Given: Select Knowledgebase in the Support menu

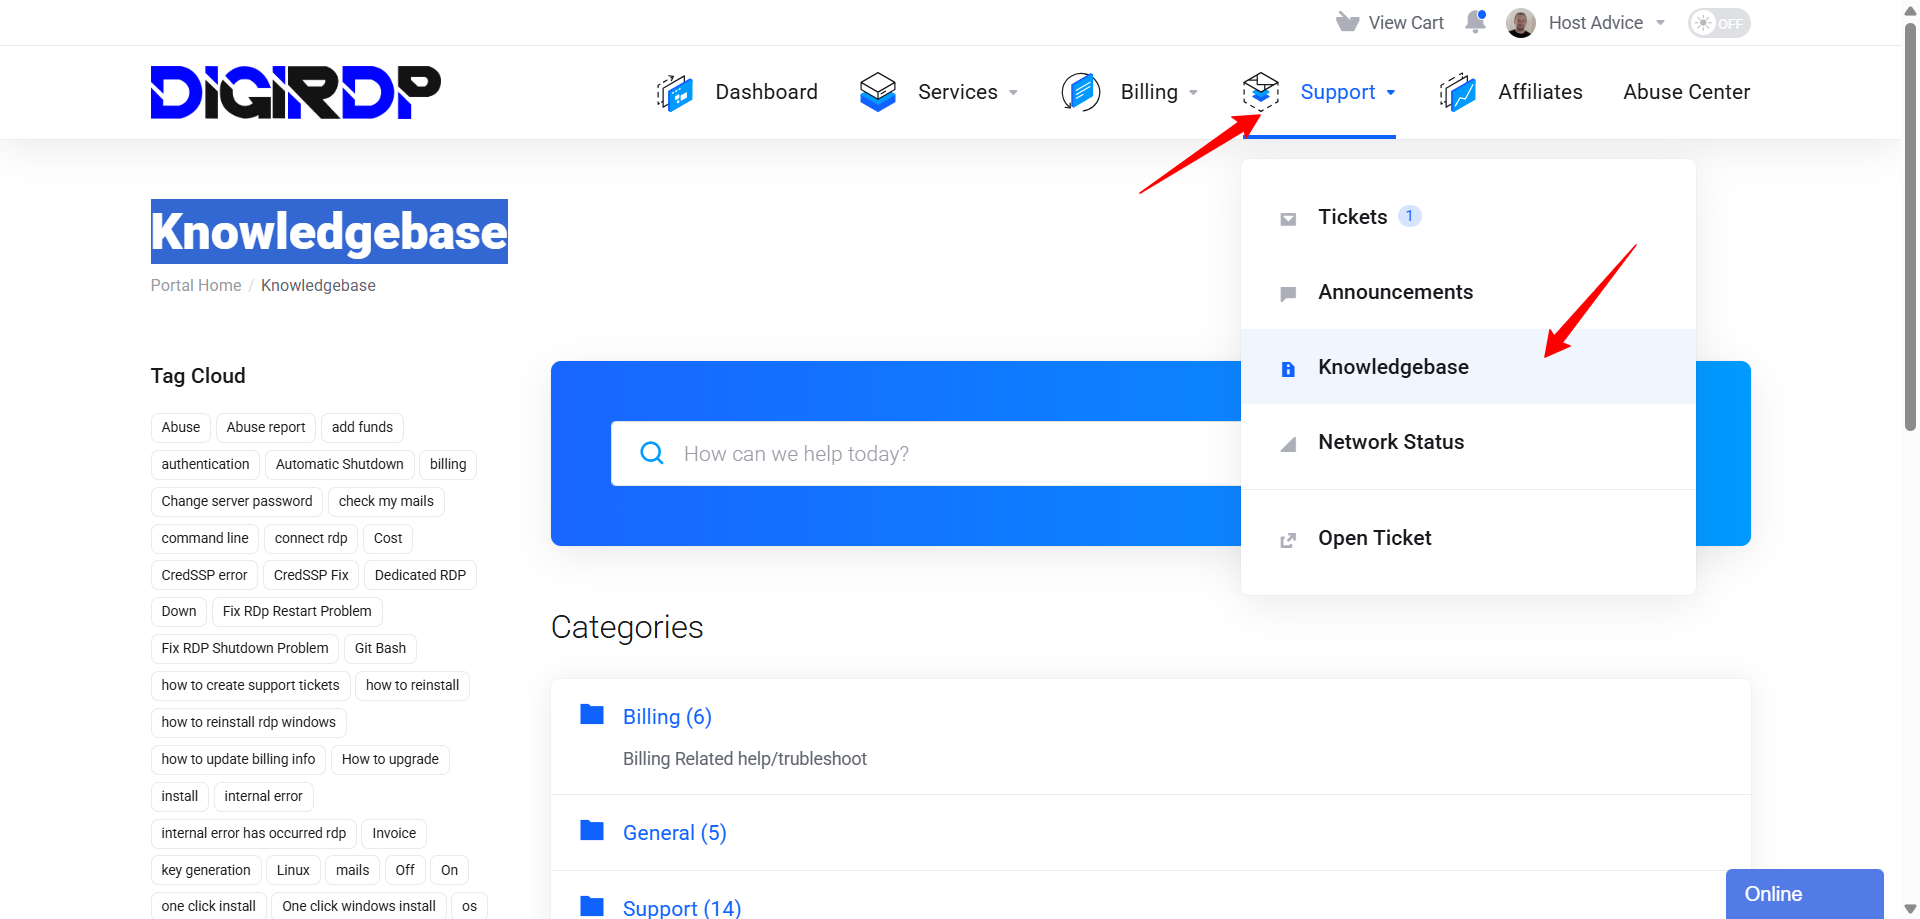Looking at the screenshot, I should pos(1468,367).
